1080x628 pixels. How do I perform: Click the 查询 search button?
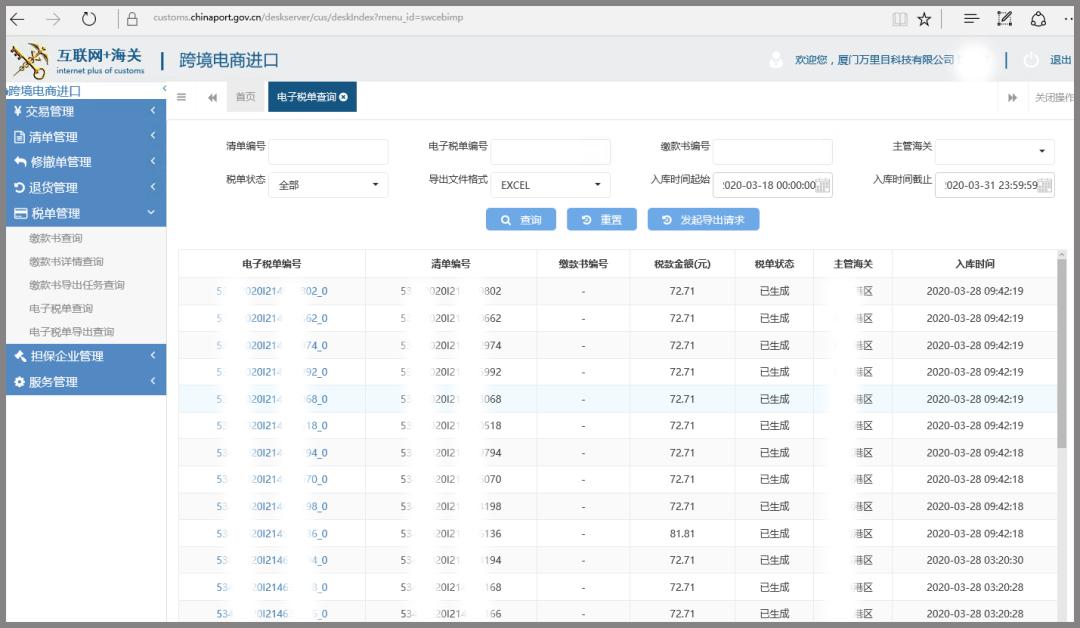[x=521, y=219]
